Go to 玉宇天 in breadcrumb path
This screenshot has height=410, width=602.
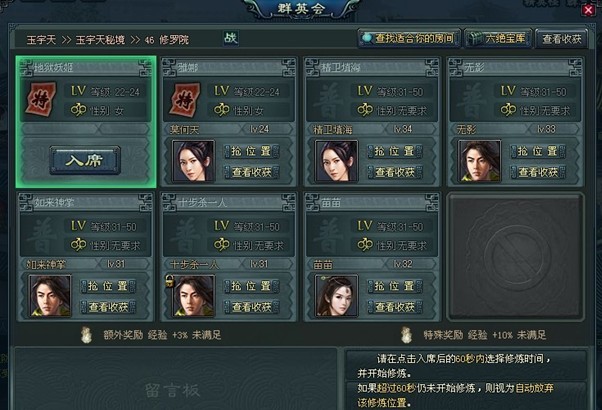41,40
